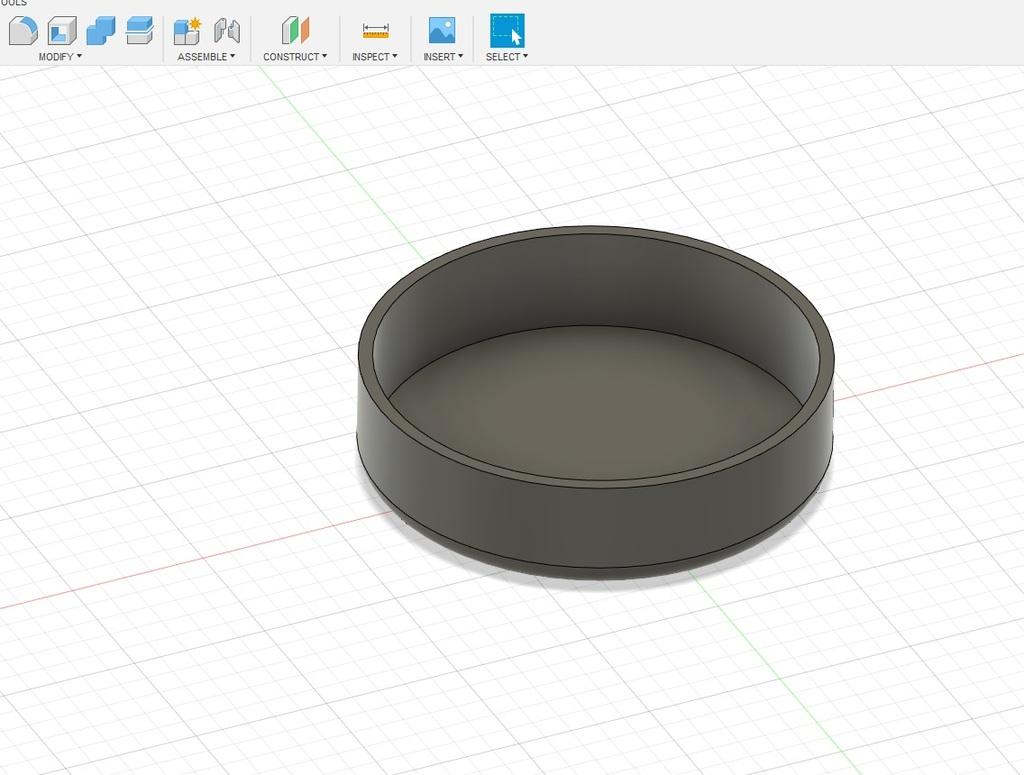
Task: Open the MODIFY dropdown menu
Action: tap(60, 57)
